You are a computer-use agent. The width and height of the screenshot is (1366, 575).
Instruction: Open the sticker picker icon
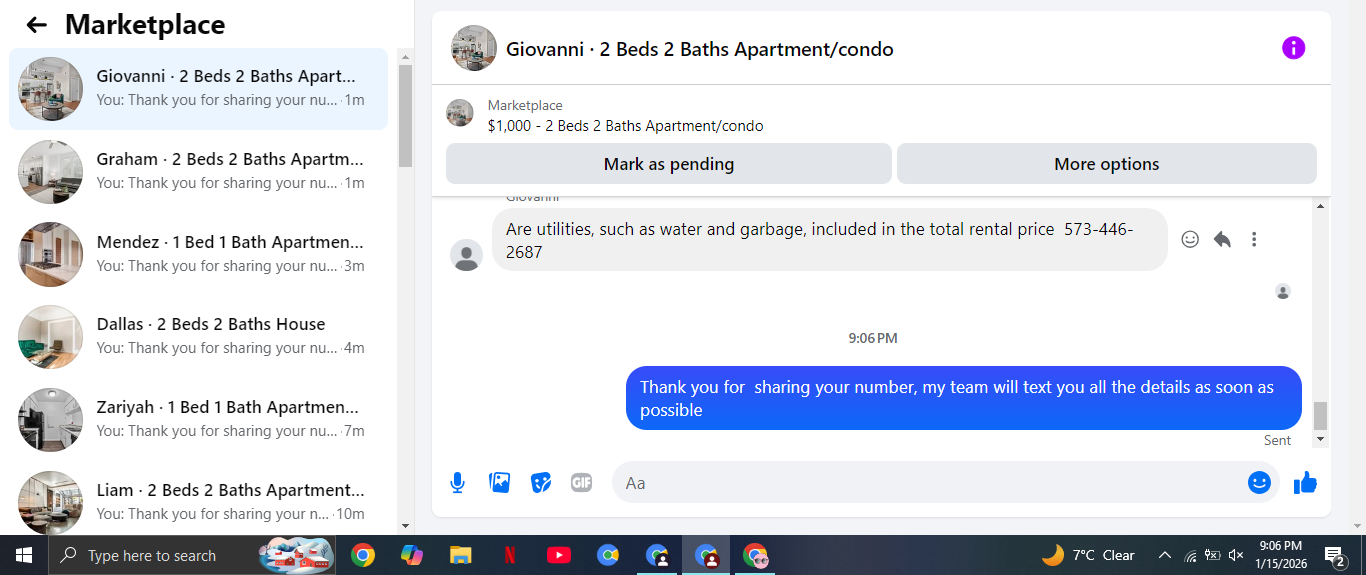point(541,483)
